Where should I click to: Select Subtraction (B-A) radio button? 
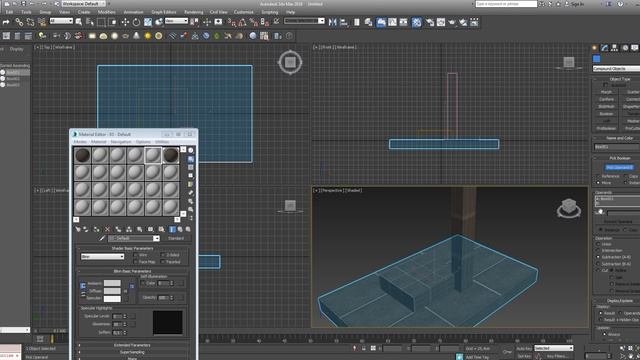[598, 264]
